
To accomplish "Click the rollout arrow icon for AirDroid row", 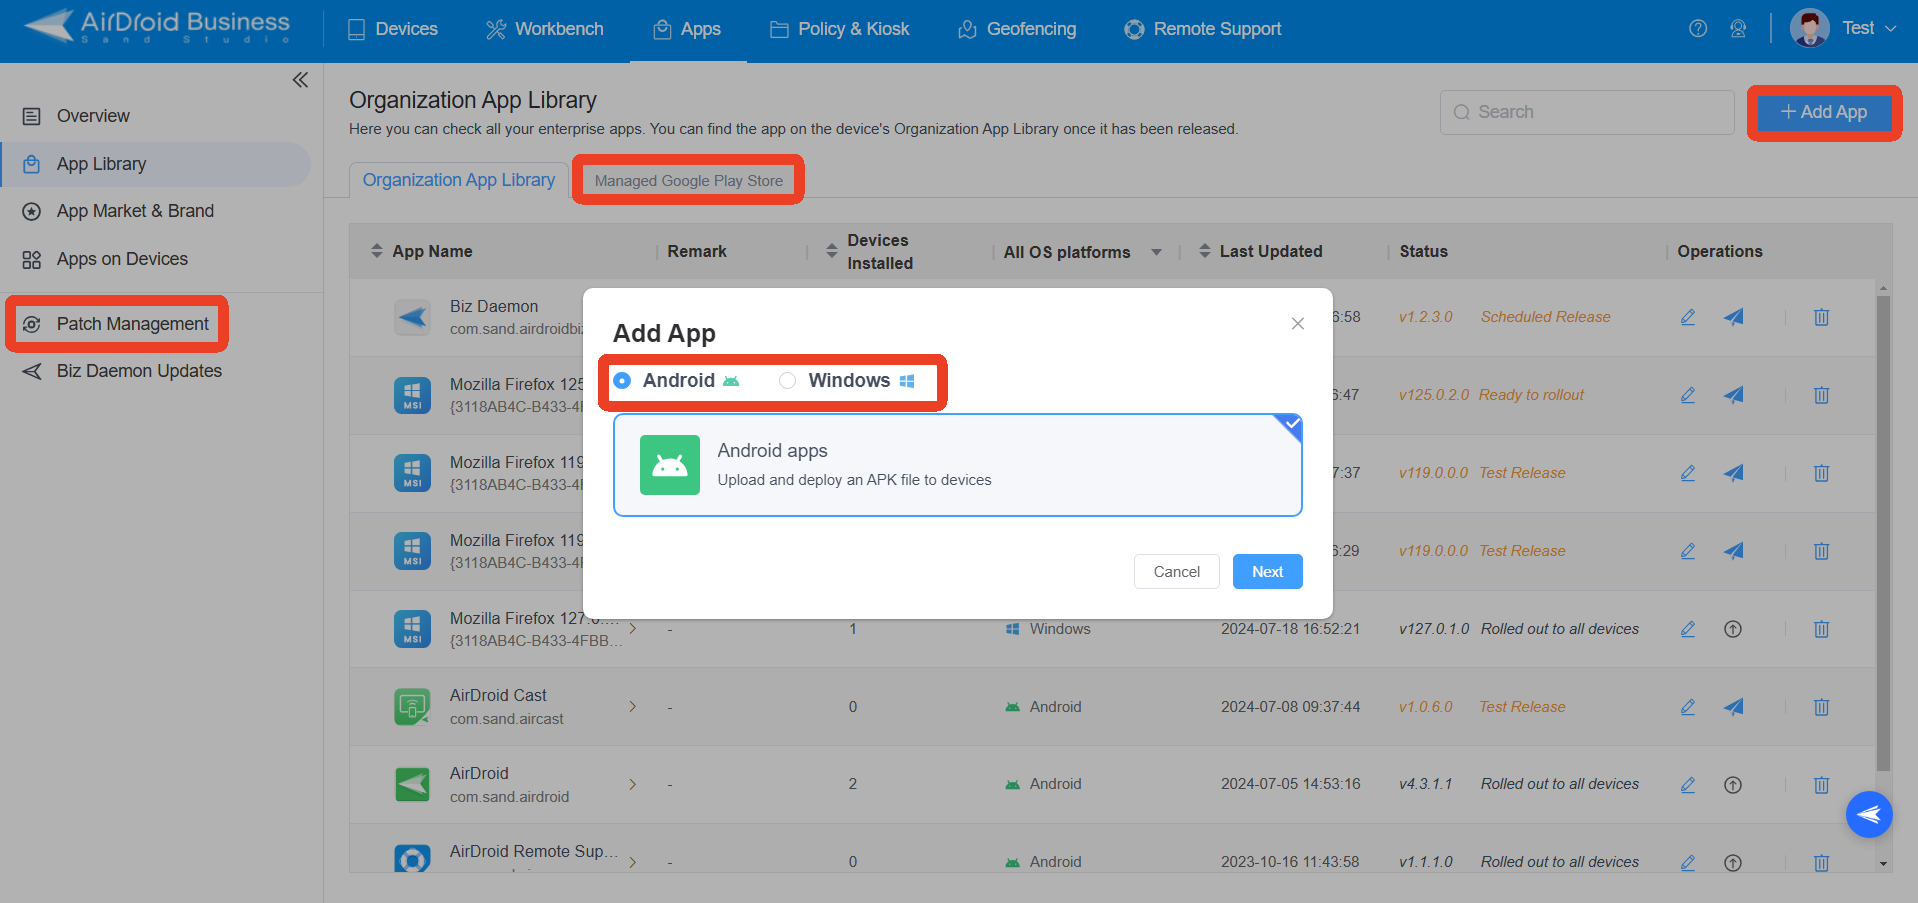I will [1733, 785].
